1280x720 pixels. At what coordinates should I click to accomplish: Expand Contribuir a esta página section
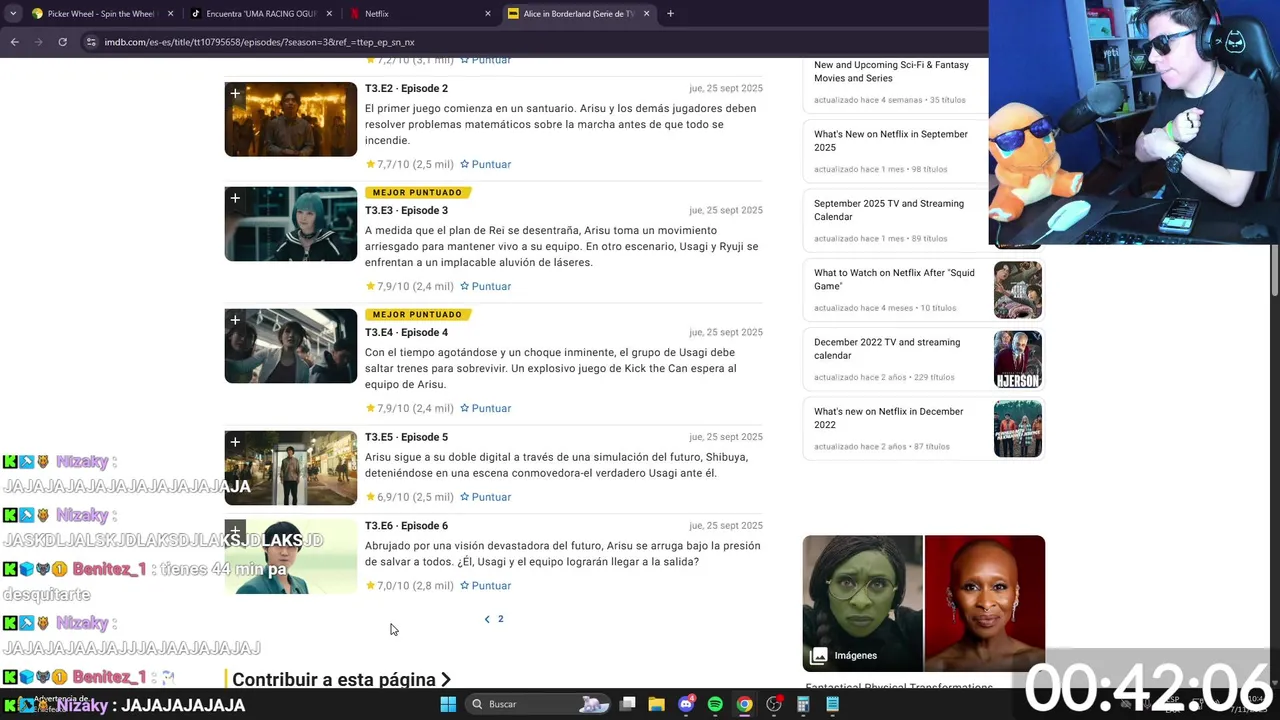(x=341, y=679)
